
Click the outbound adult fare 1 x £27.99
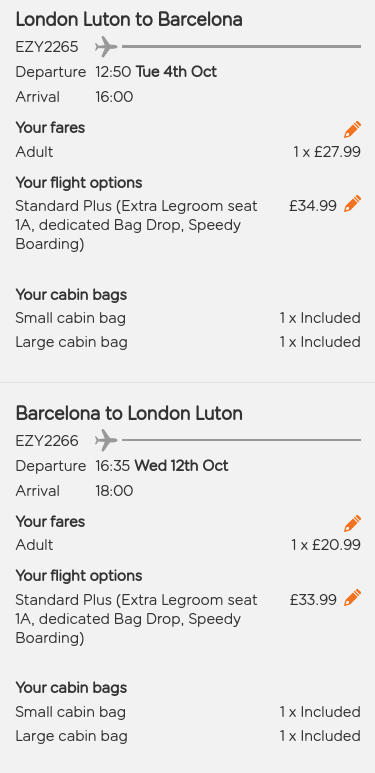tap(327, 152)
